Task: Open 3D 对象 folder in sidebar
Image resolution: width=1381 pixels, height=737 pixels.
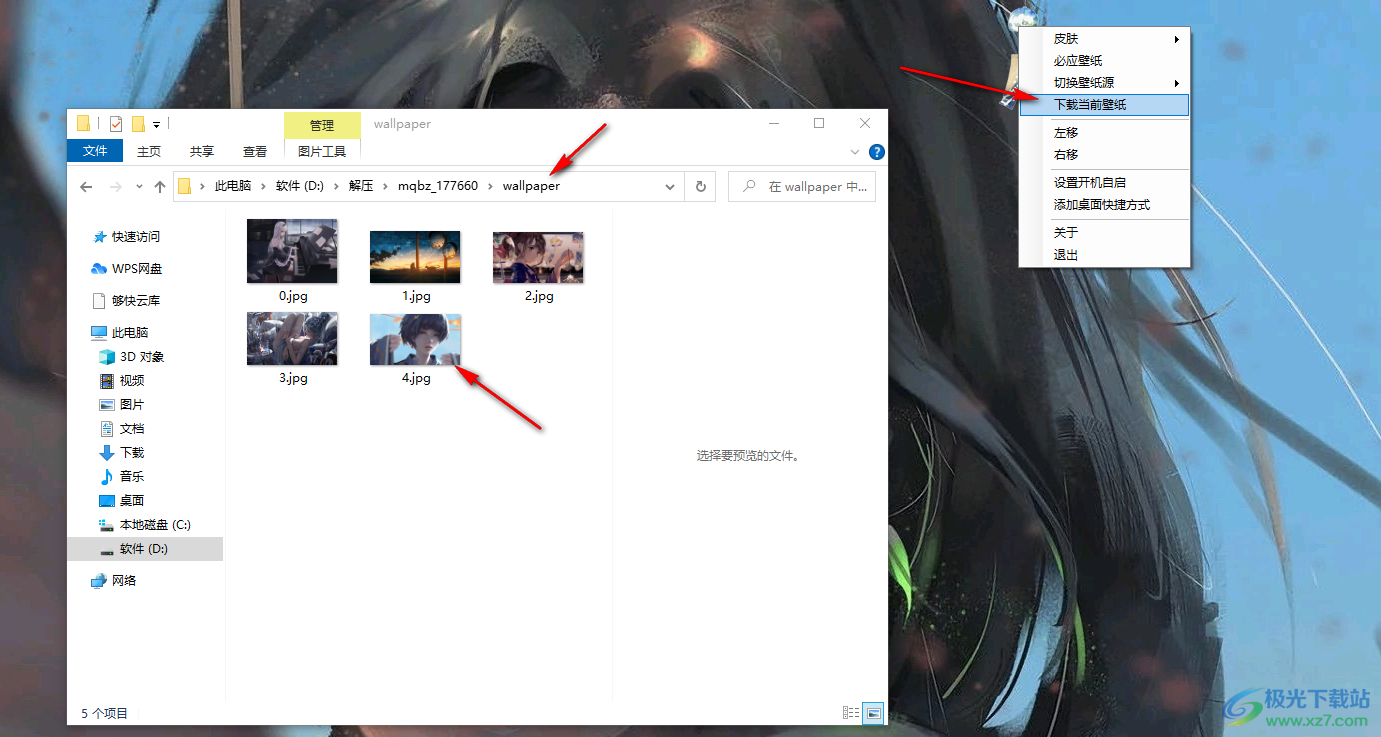Action: [x=141, y=357]
